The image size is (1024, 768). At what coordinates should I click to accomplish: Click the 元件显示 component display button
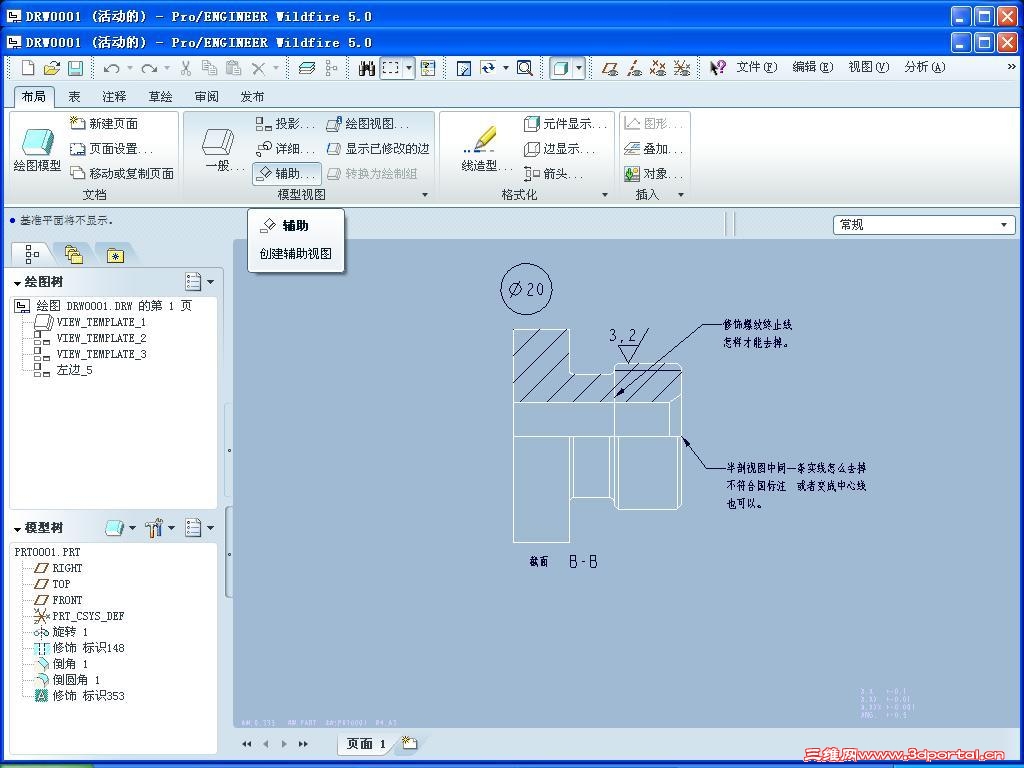[565, 123]
